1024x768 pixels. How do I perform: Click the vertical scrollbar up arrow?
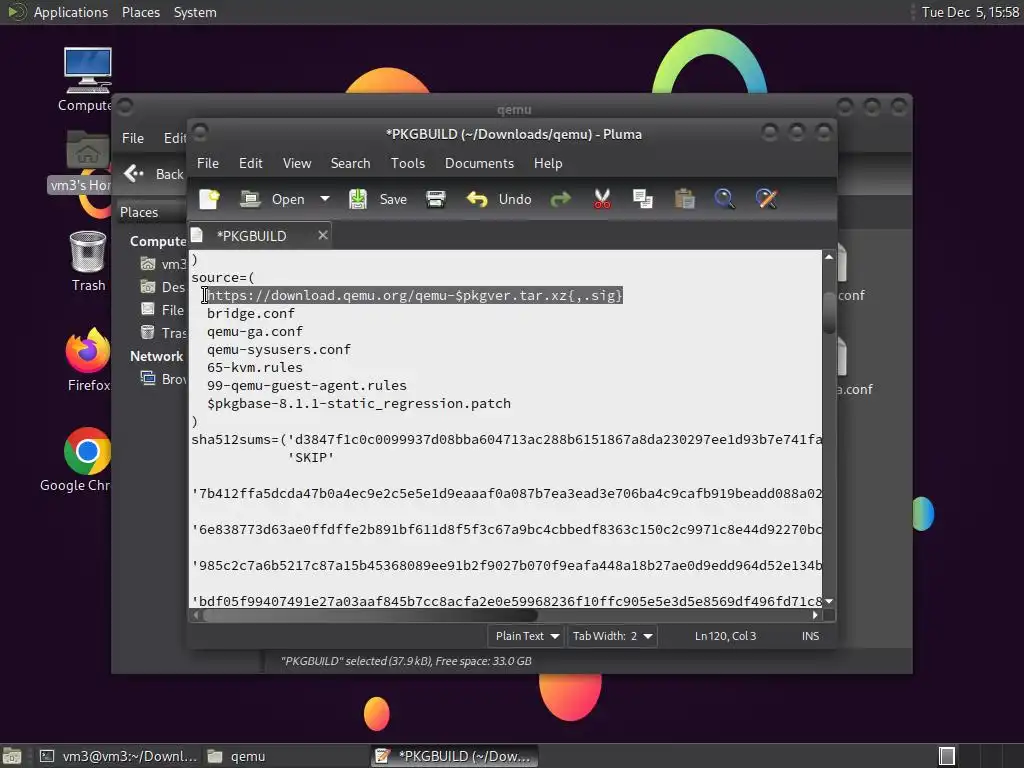(829, 257)
